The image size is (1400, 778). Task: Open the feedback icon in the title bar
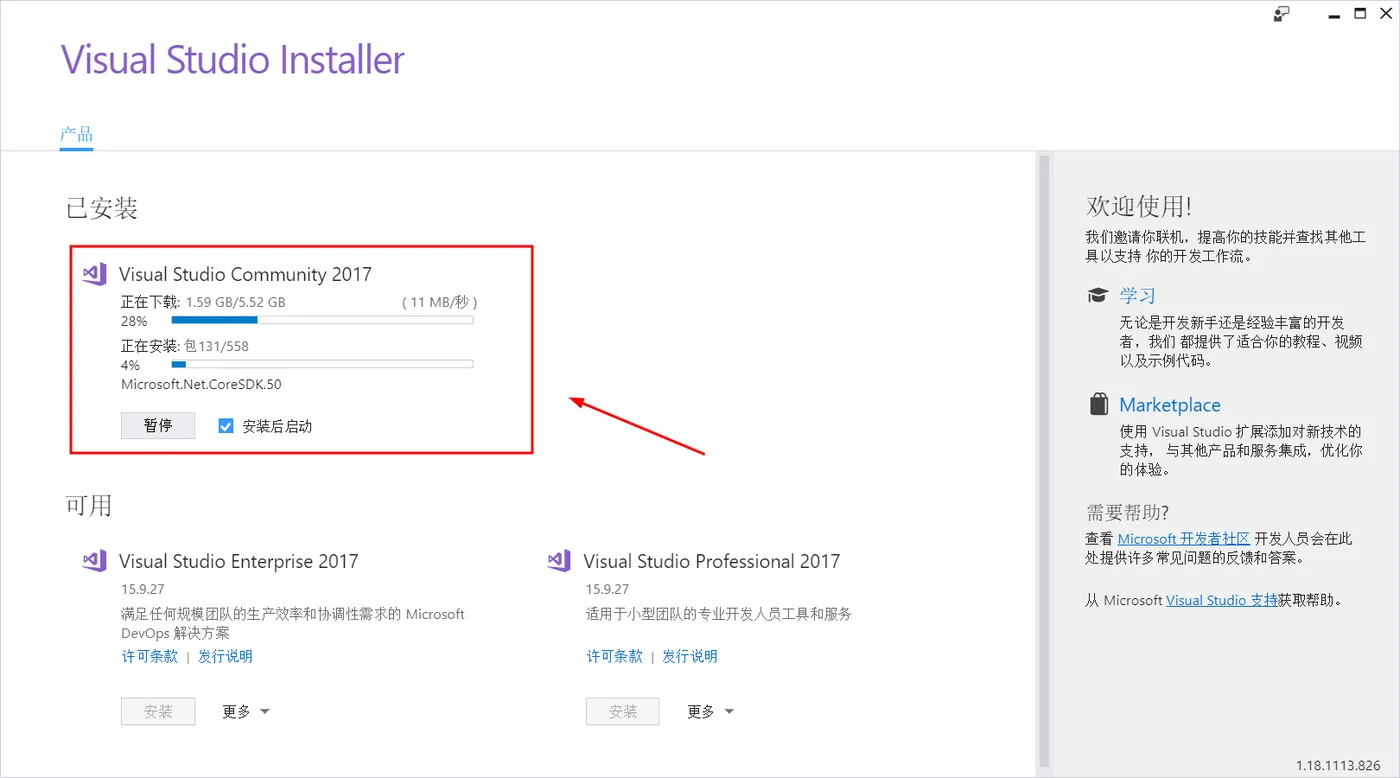pos(1281,13)
